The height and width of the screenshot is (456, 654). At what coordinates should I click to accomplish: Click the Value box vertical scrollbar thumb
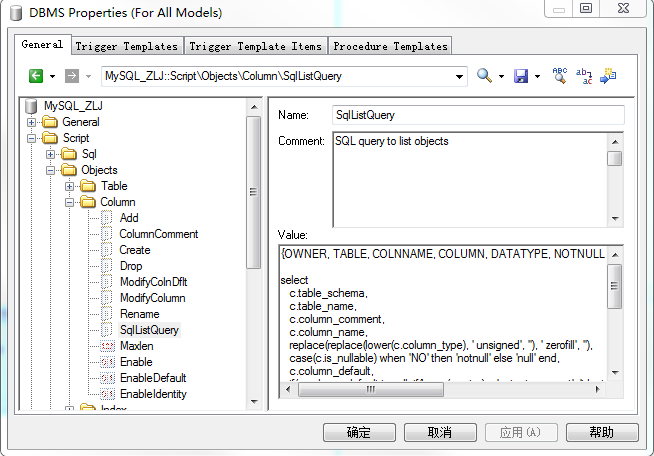(615, 286)
